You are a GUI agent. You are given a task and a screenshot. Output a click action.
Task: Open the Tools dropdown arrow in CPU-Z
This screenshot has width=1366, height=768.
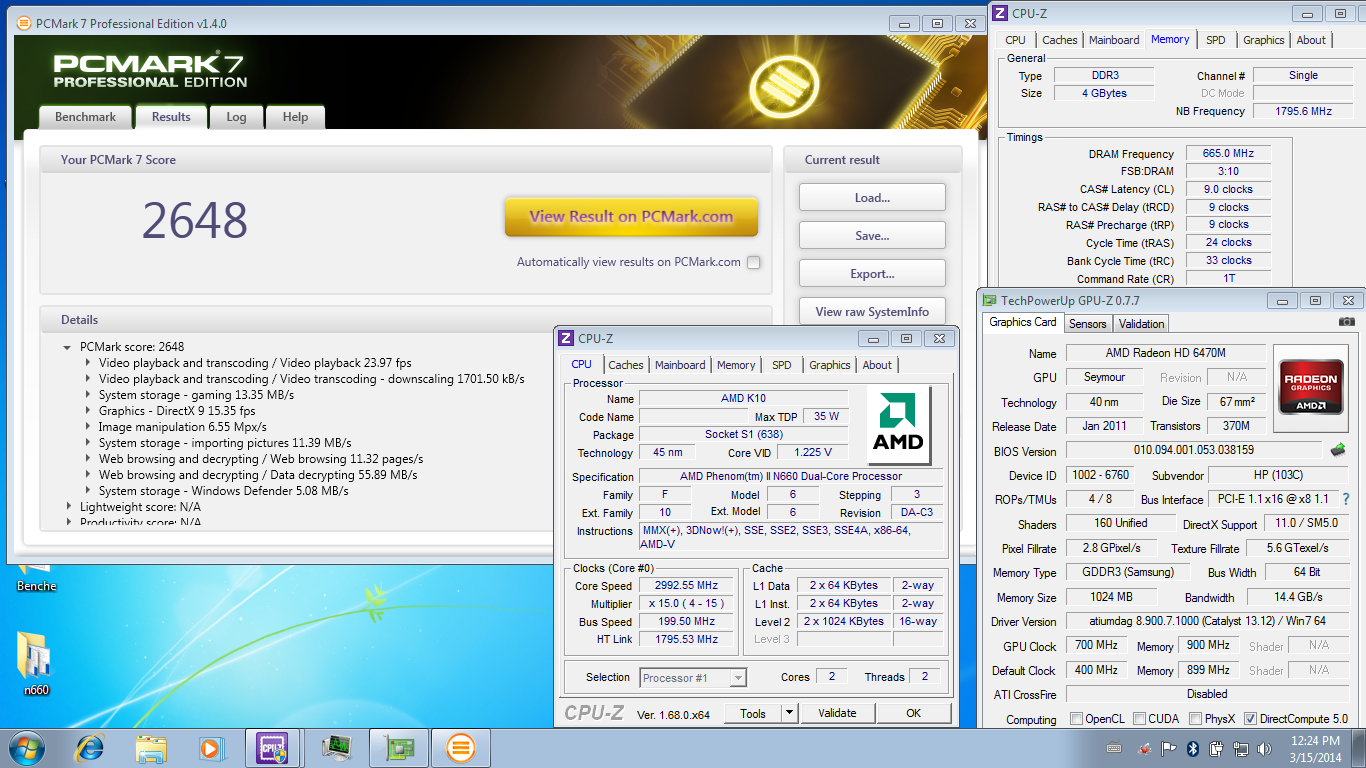click(x=789, y=713)
